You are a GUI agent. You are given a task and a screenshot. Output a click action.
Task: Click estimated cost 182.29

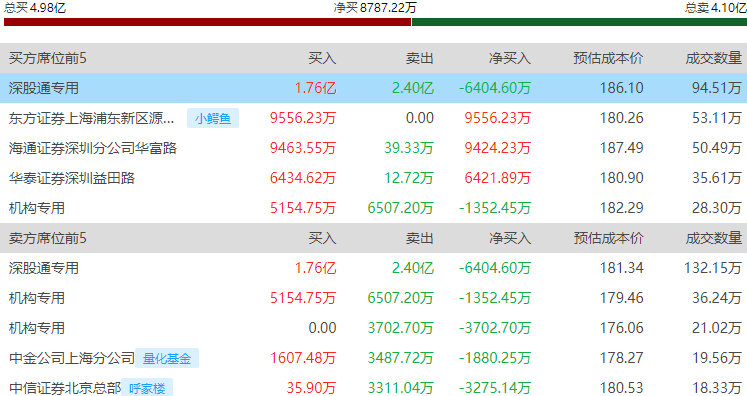[x=621, y=208]
